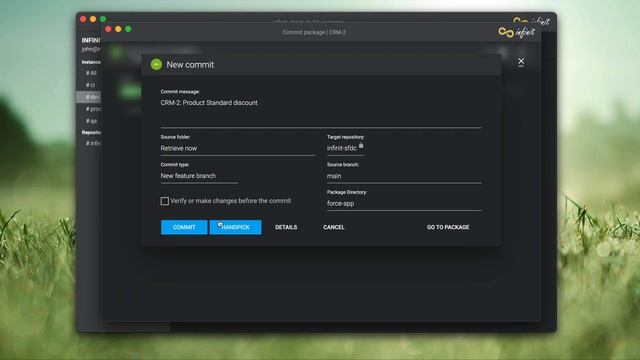Click the Package Directory field
640x360 pixels.
coord(404,204)
